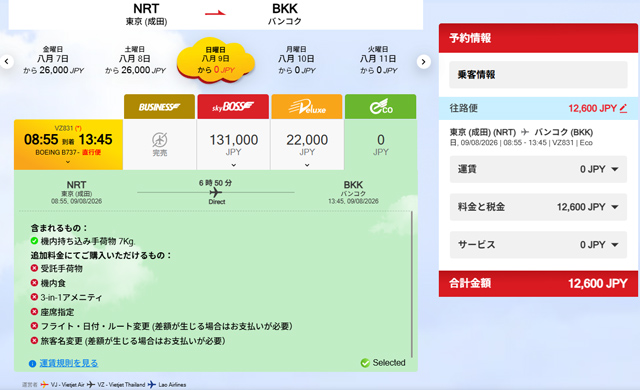Viewport: 640px width, 390px height.
Task: Show earlier dates with left arrow
Action: pos(7,62)
